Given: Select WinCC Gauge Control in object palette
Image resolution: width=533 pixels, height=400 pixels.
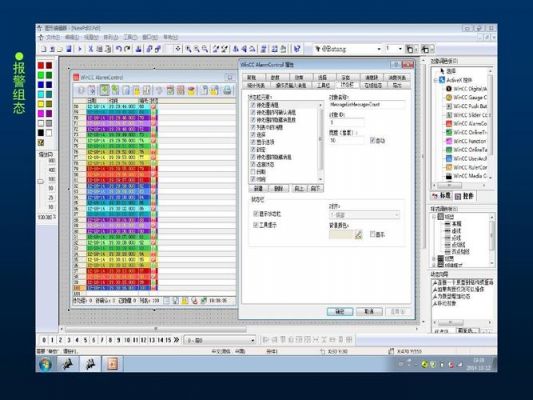Looking at the screenshot, I should pos(466,98).
